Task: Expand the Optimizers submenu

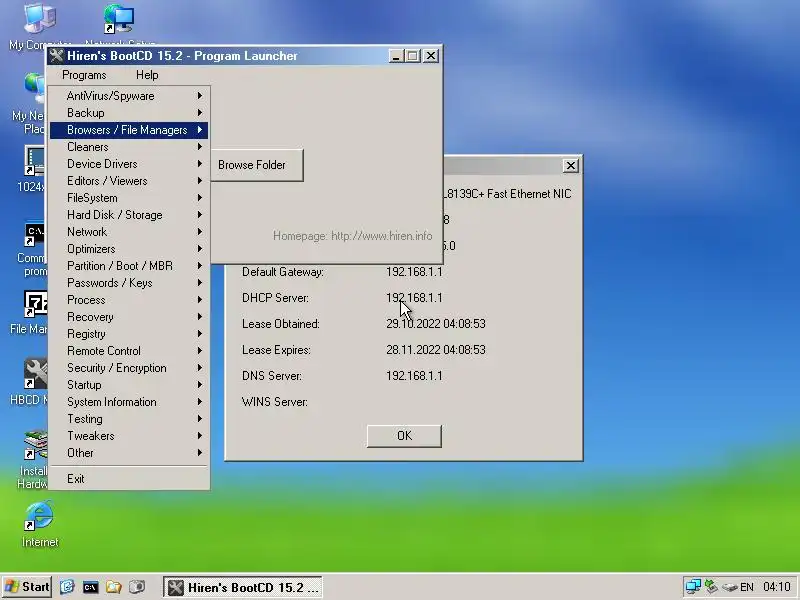Action: tap(129, 249)
